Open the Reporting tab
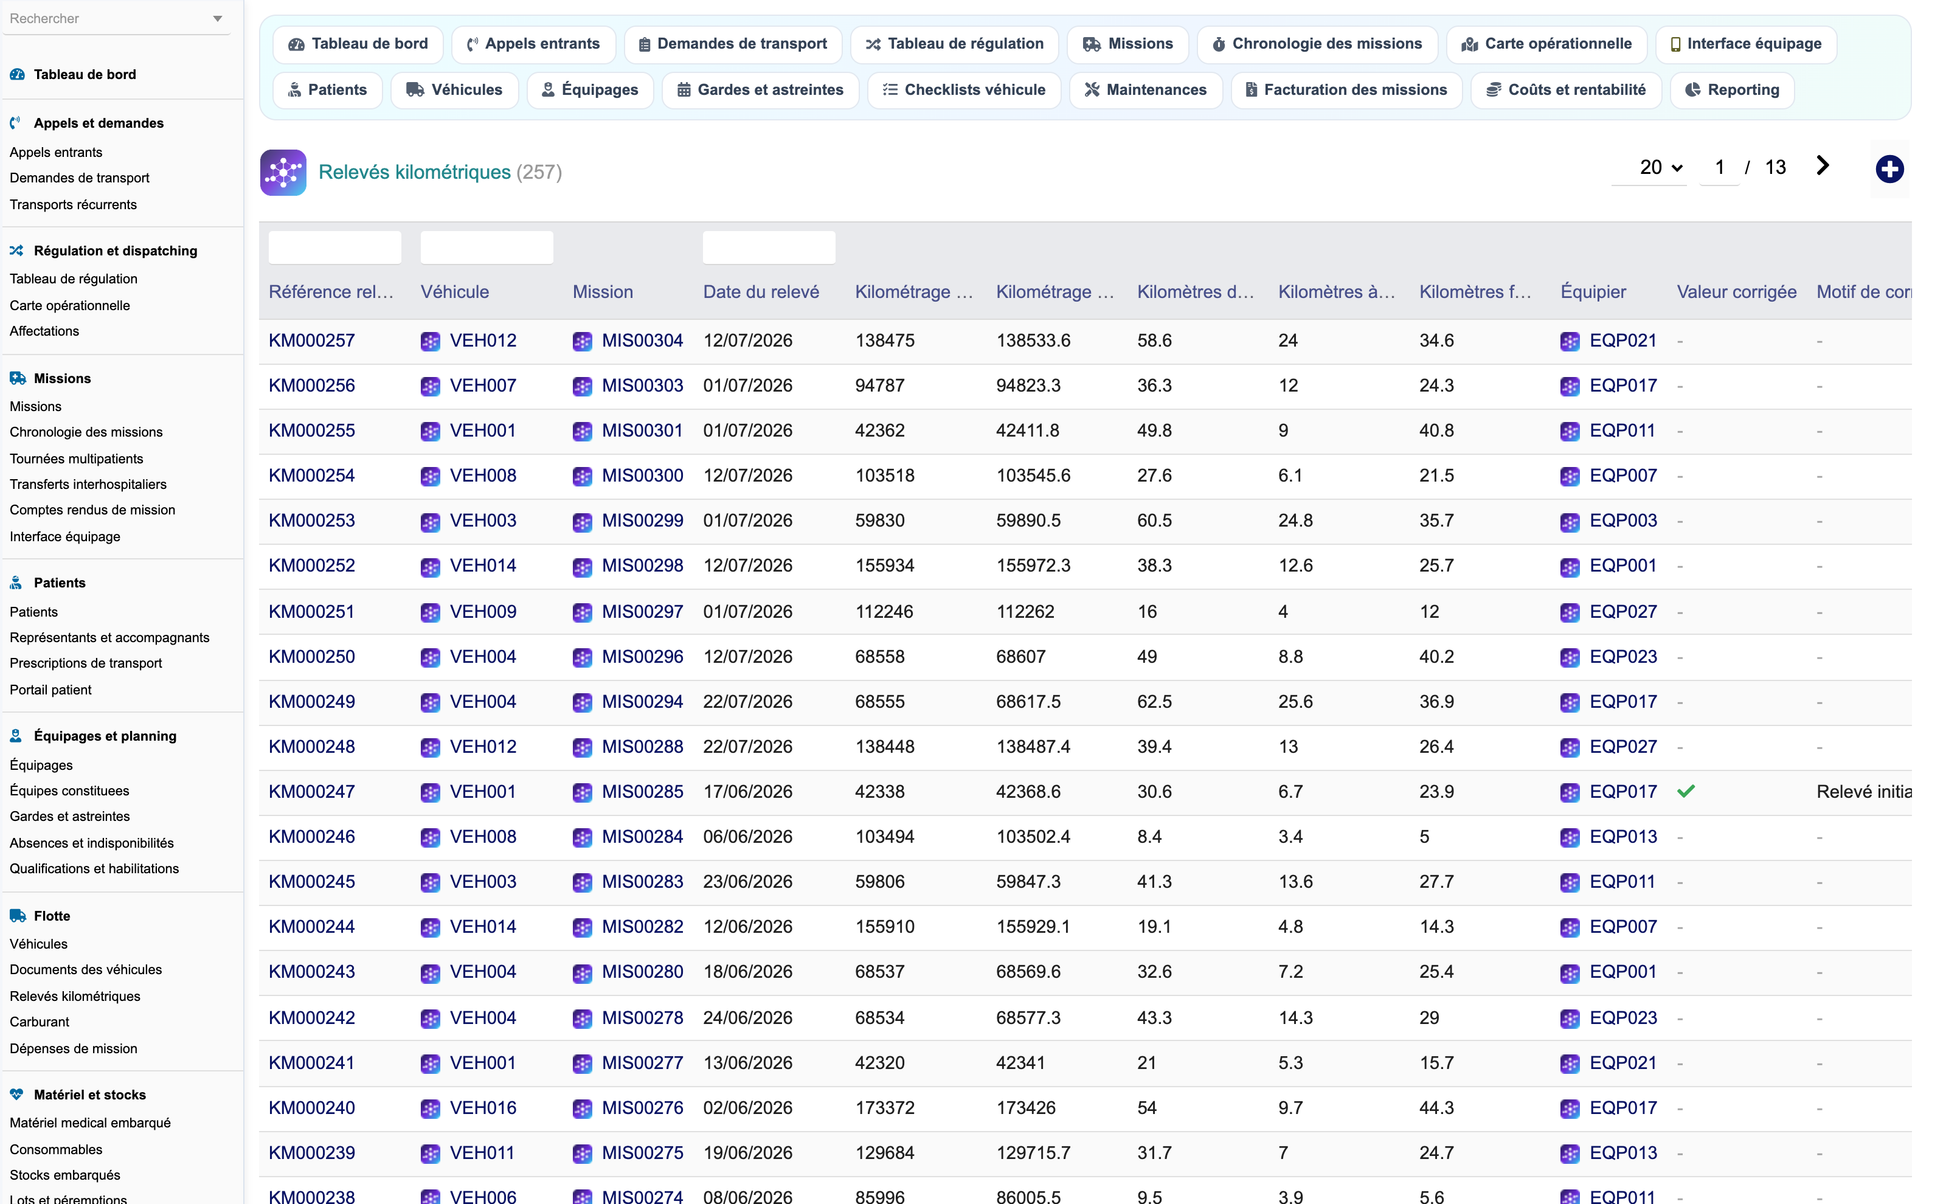This screenshot has height=1204, width=1946. pyautogui.click(x=1732, y=90)
